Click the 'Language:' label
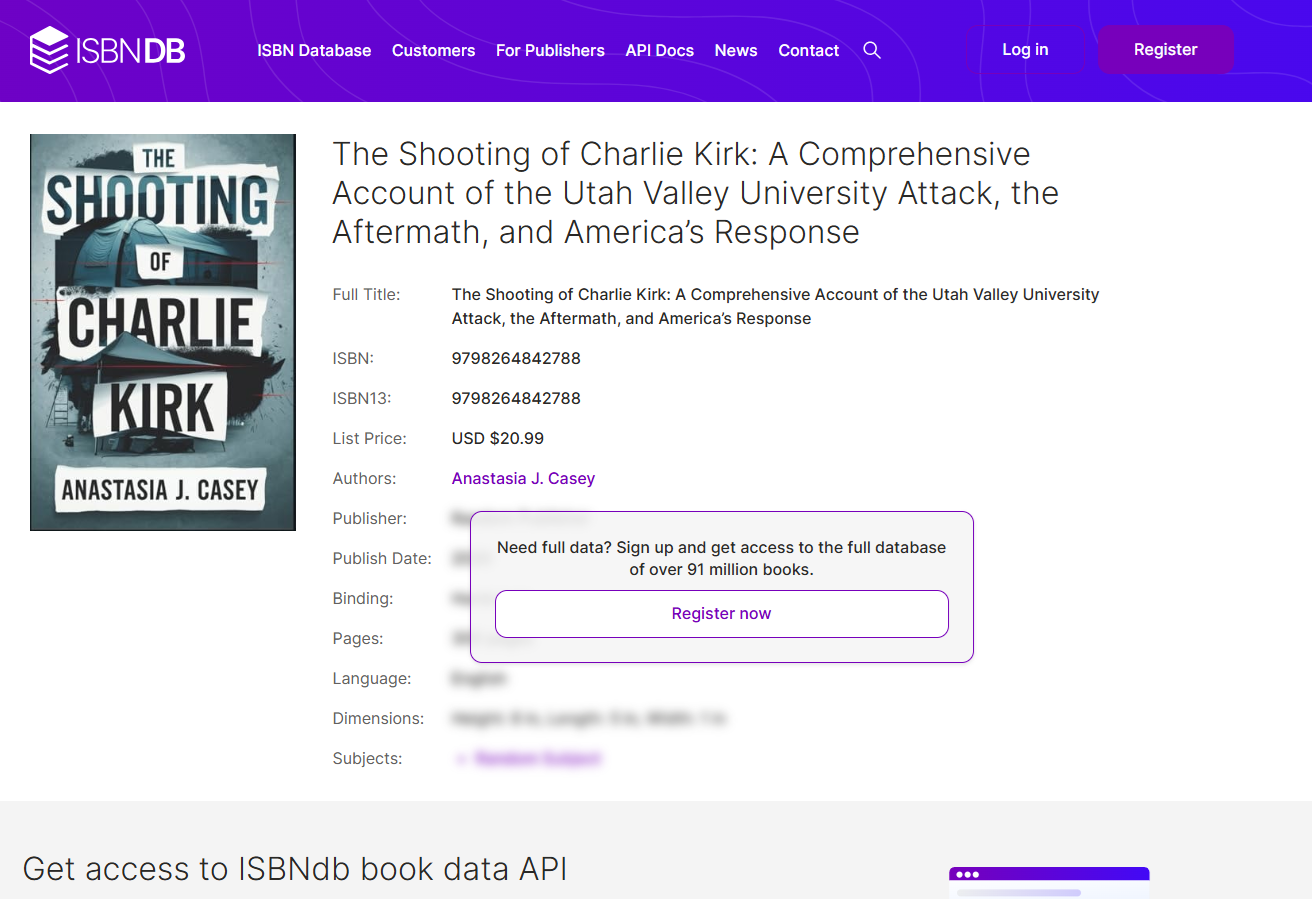Viewport: 1312px width, 899px height. point(372,678)
